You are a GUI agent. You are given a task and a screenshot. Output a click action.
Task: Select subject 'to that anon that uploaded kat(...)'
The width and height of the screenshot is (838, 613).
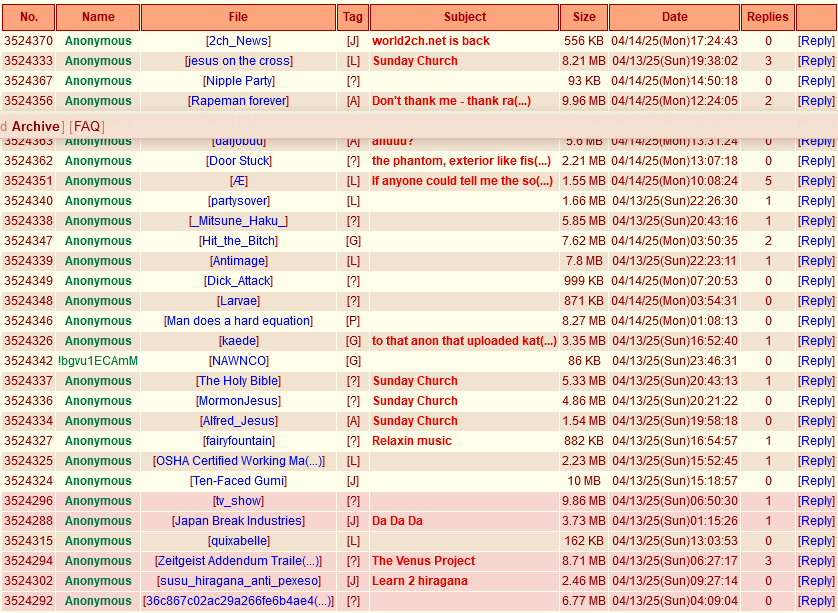pyautogui.click(x=464, y=341)
